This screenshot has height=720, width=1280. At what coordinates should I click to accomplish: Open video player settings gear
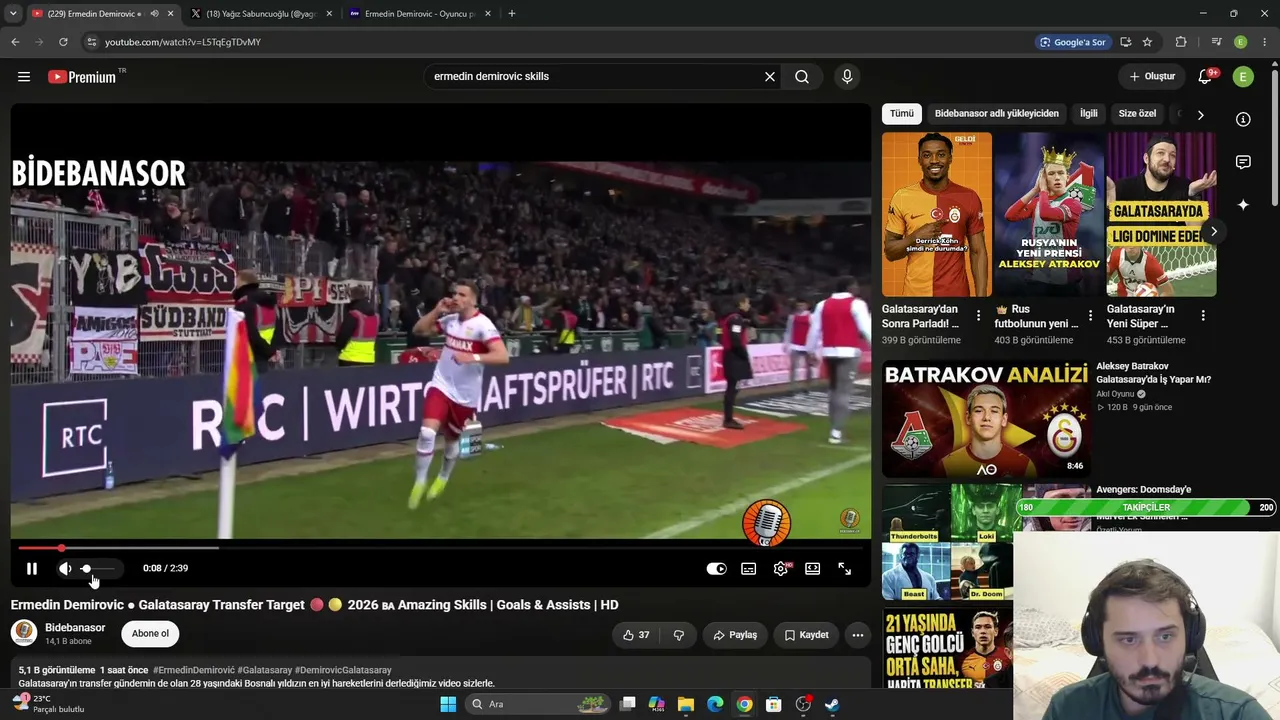pos(781,569)
